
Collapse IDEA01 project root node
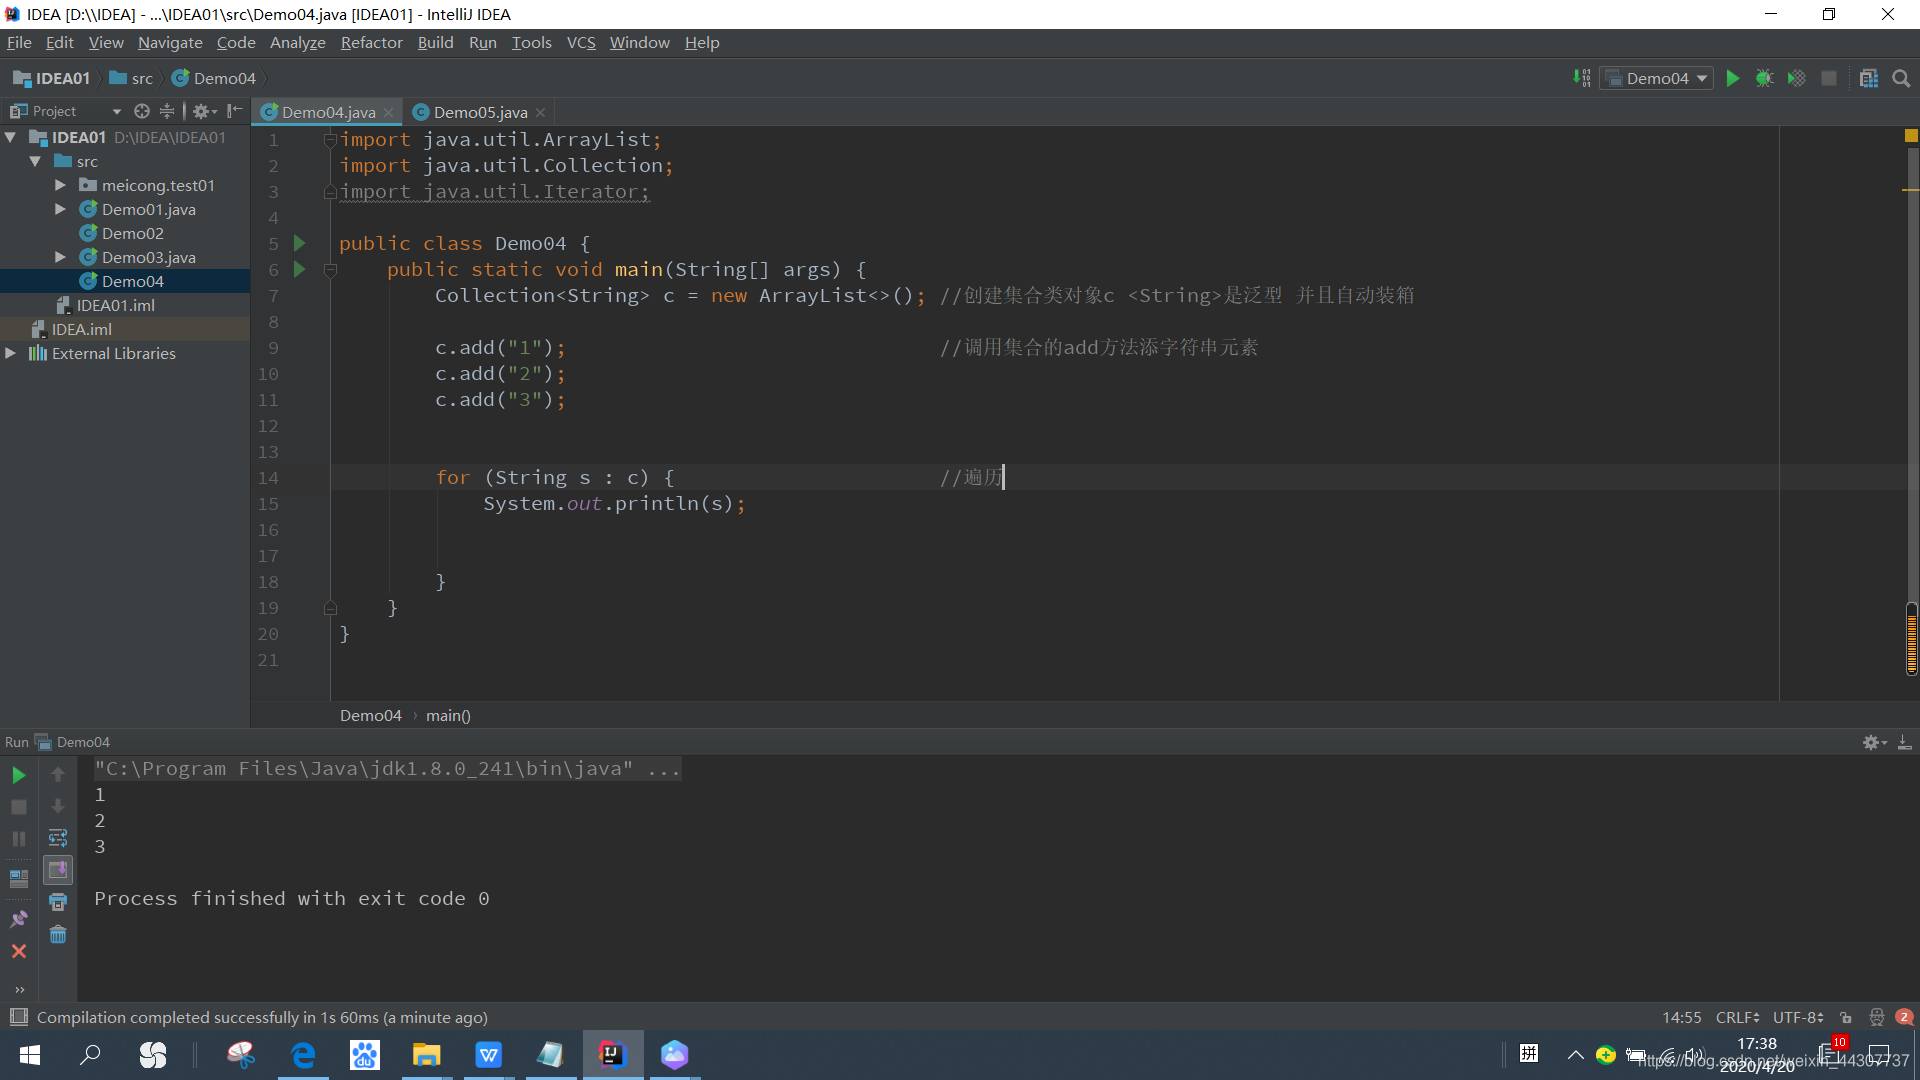11,137
